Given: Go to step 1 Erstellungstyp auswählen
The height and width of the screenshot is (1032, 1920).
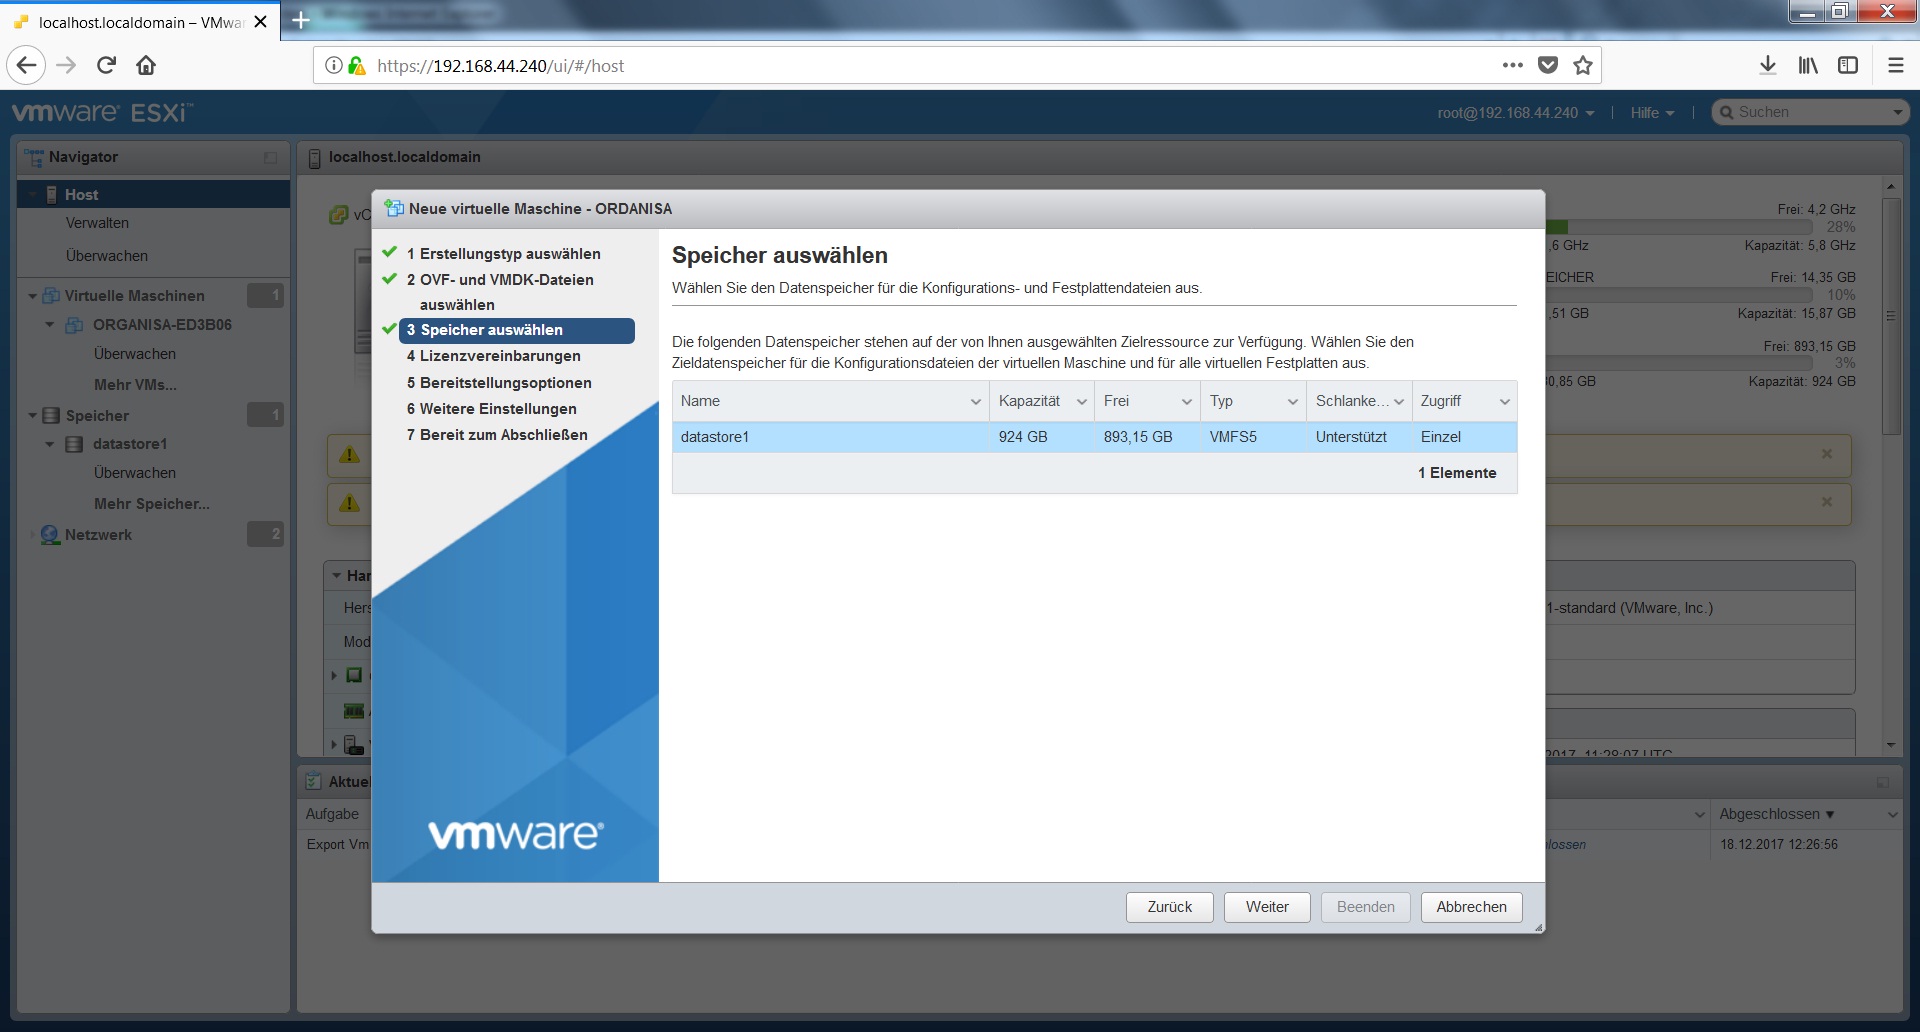Looking at the screenshot, I should pyautogui.click(x=509, y=254).
